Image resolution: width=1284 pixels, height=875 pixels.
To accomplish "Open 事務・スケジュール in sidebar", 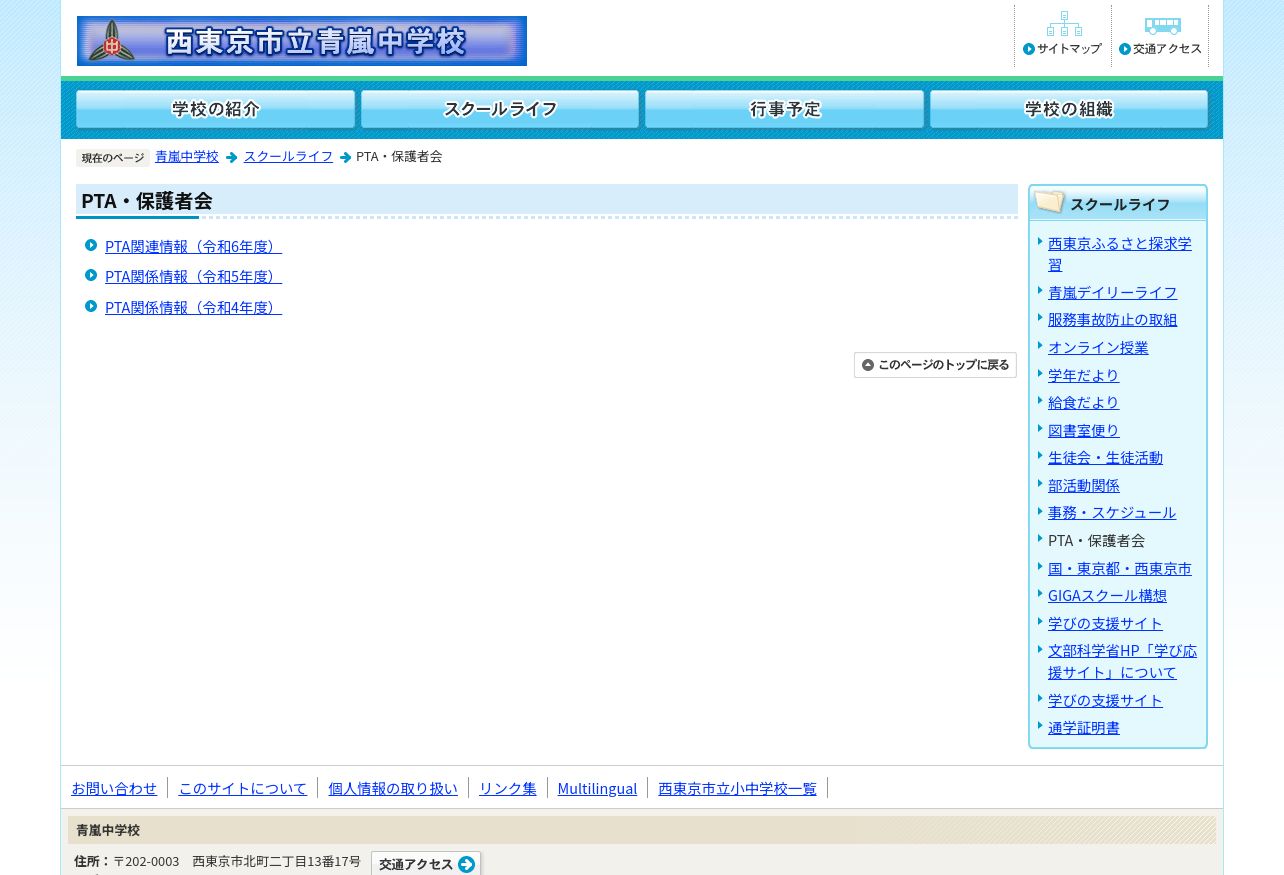I will [1112, 512].
